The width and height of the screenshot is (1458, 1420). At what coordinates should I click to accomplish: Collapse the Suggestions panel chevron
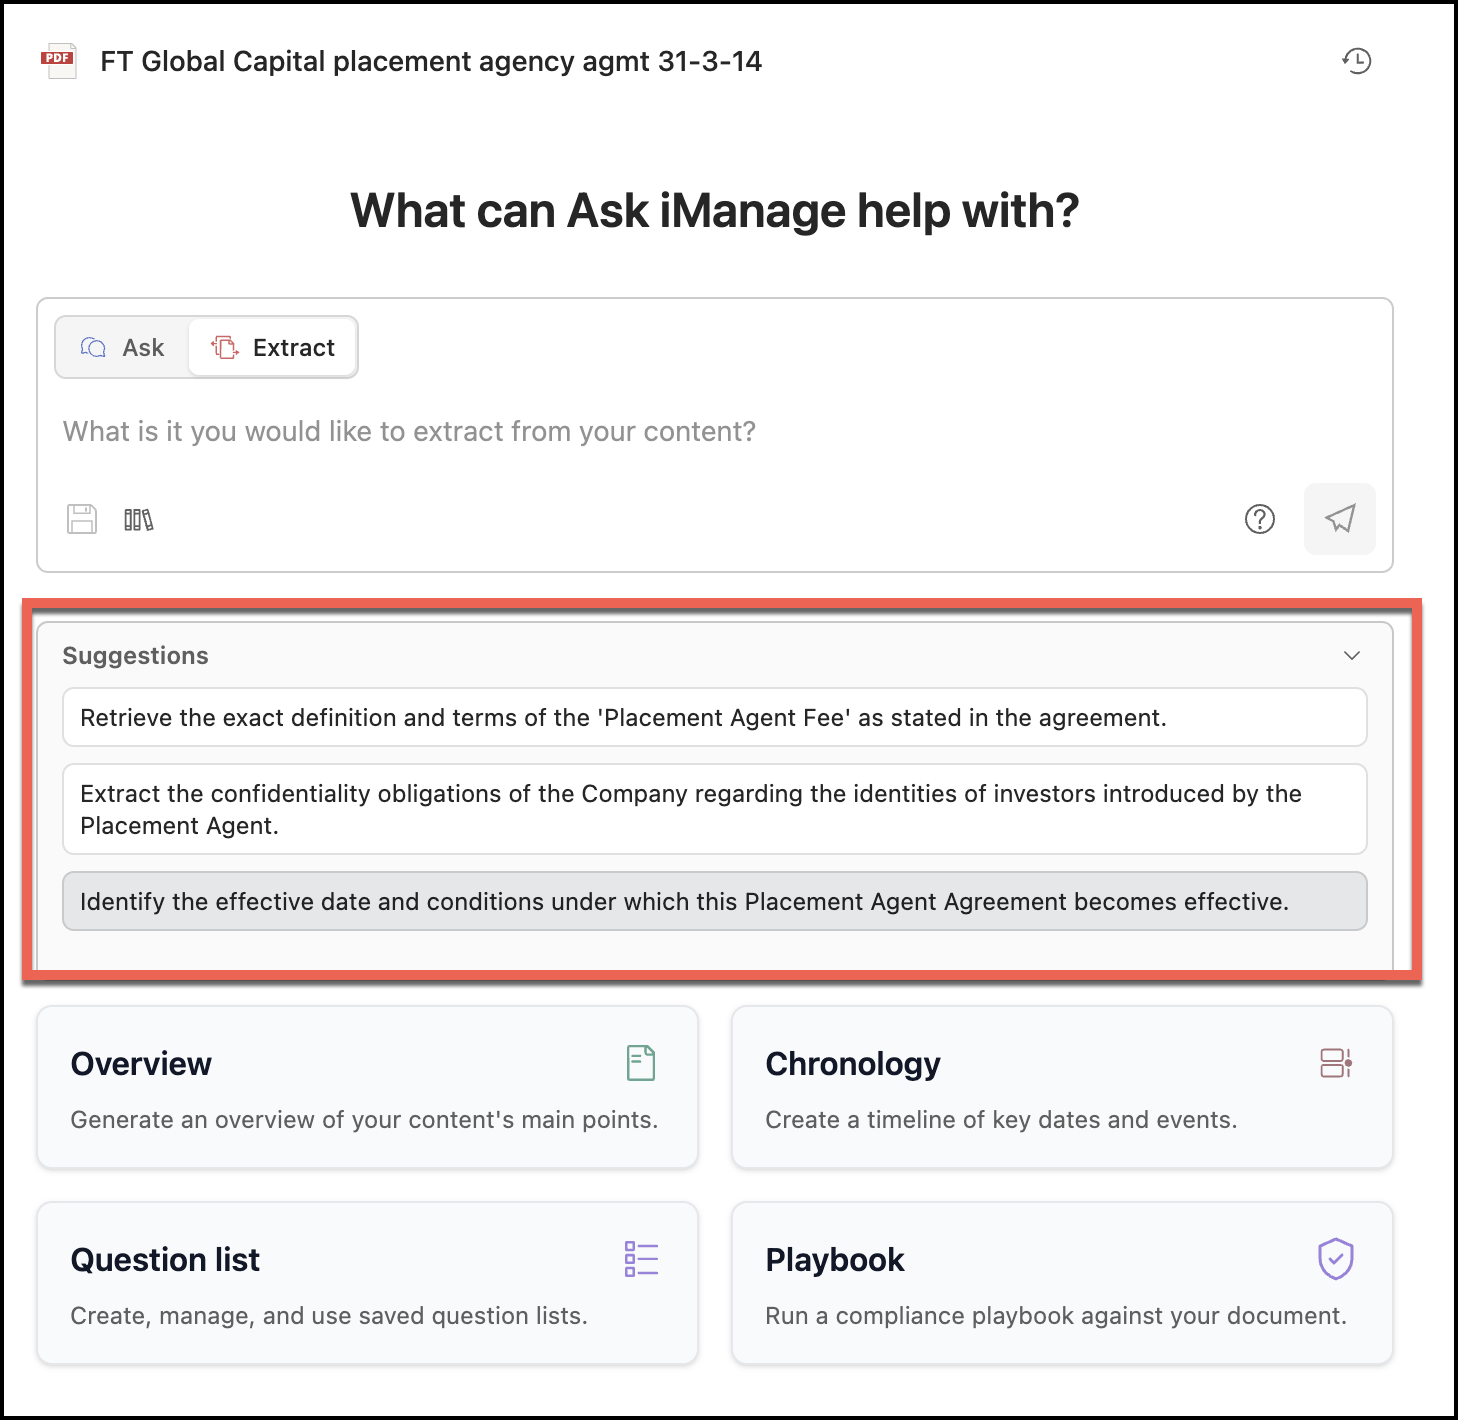[x=1352, y=656]
